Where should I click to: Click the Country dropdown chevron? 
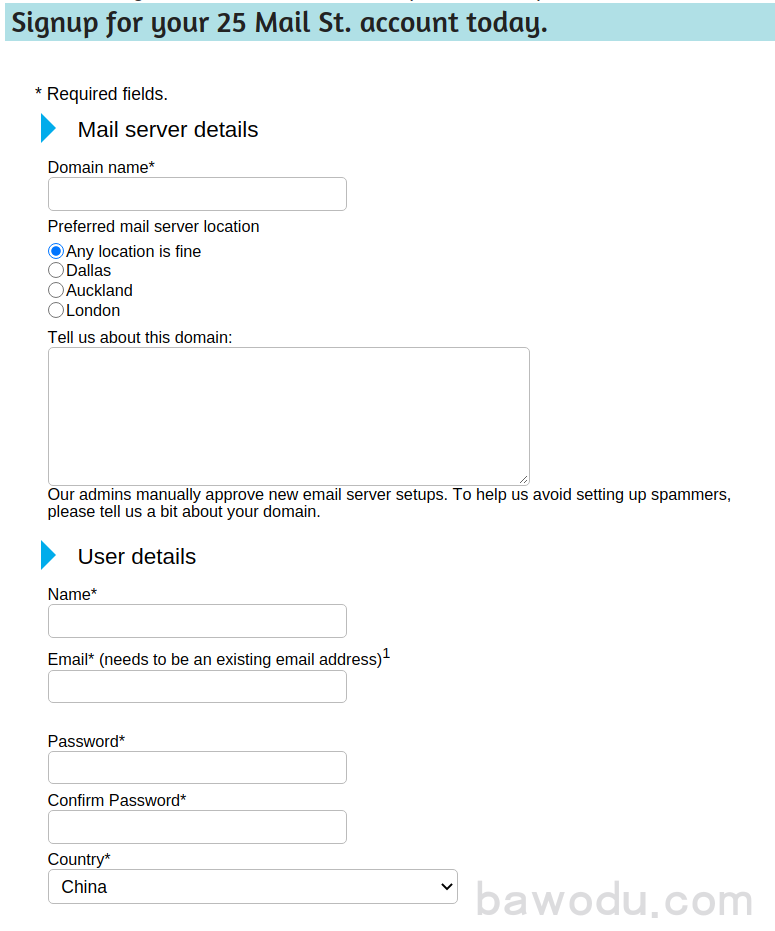[446, 886]
